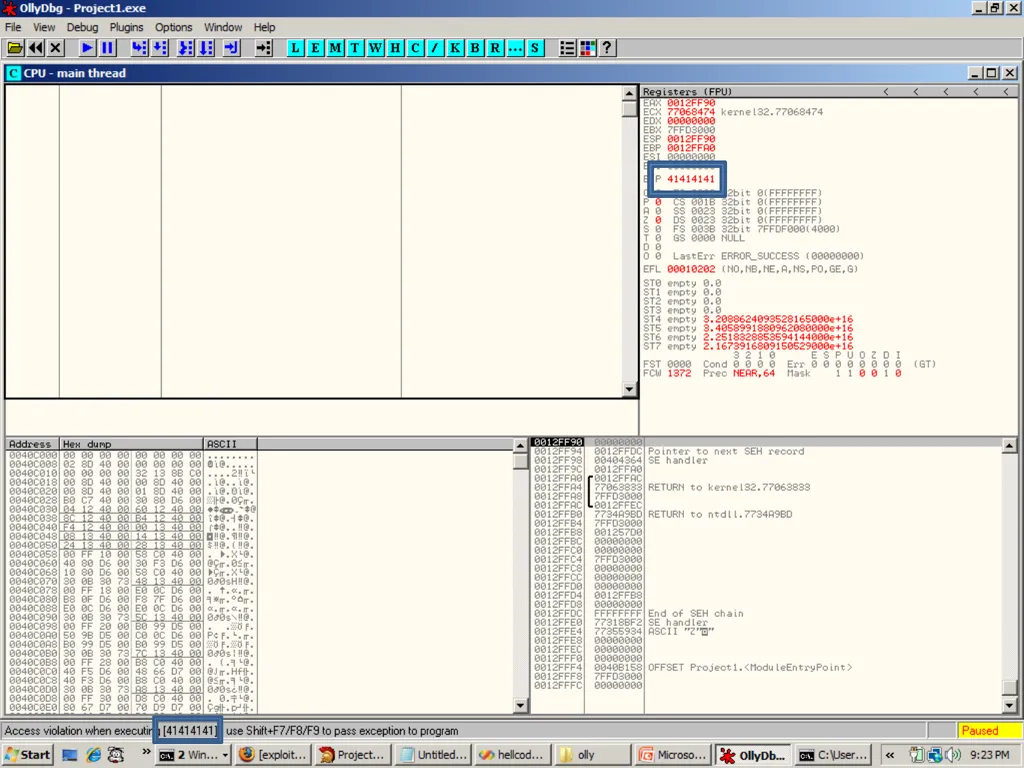
Task: Restart the program with the rewind icon
Action: [x=35, y=48]
